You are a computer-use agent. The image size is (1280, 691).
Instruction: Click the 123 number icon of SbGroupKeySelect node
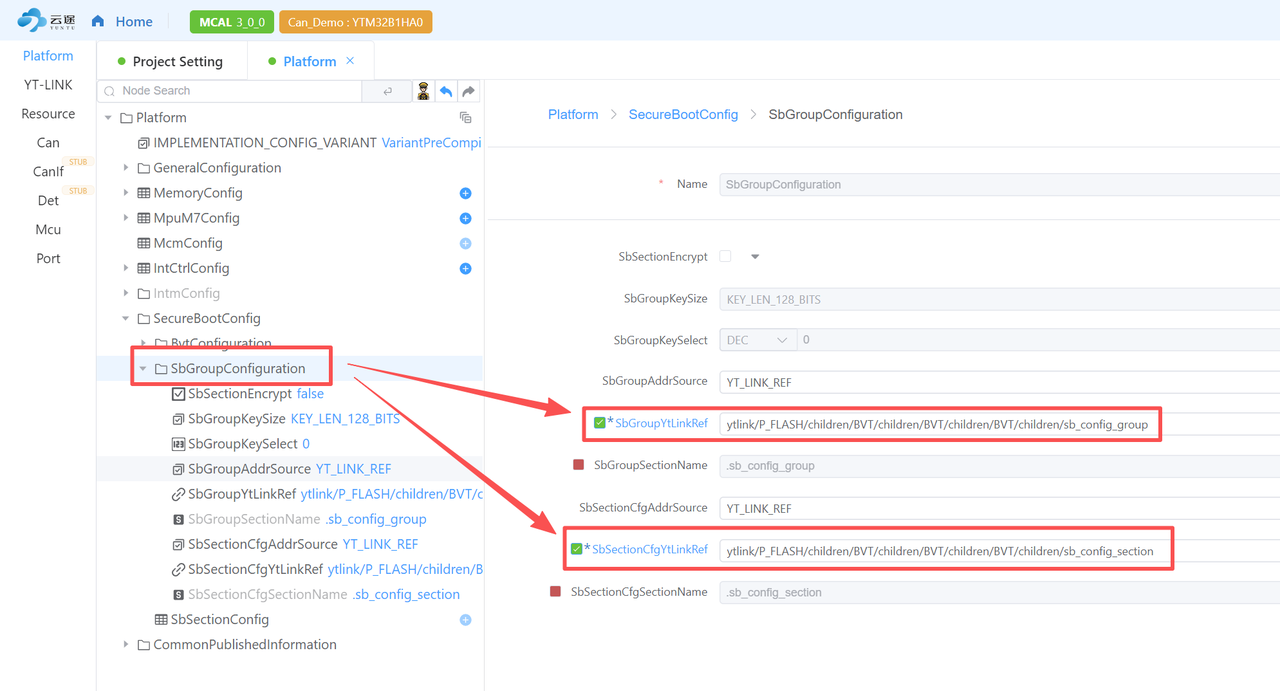[x=178, y=444]
